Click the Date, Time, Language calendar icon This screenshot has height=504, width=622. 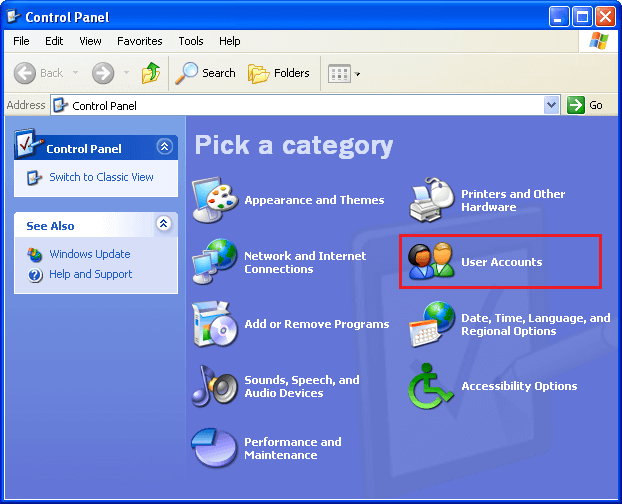tap(432, 324)
